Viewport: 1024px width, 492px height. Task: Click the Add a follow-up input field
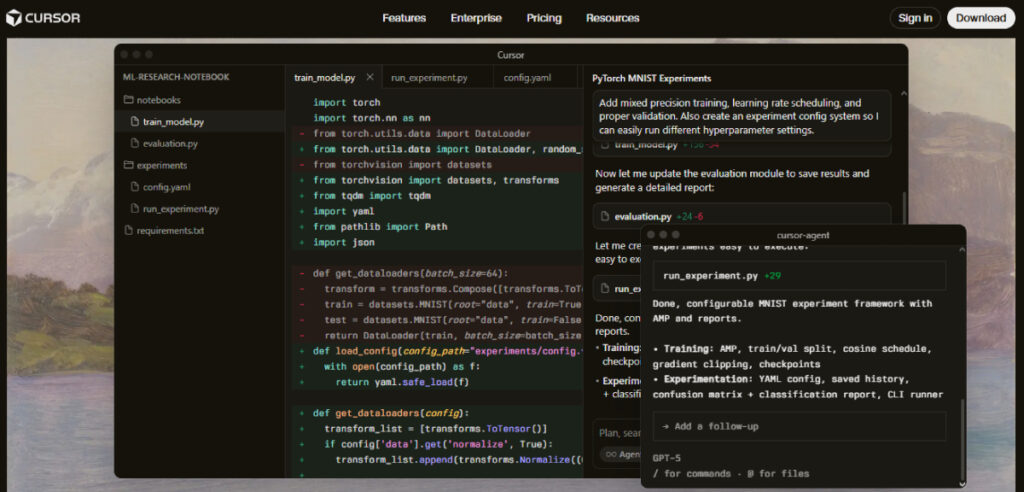[798, 426]
